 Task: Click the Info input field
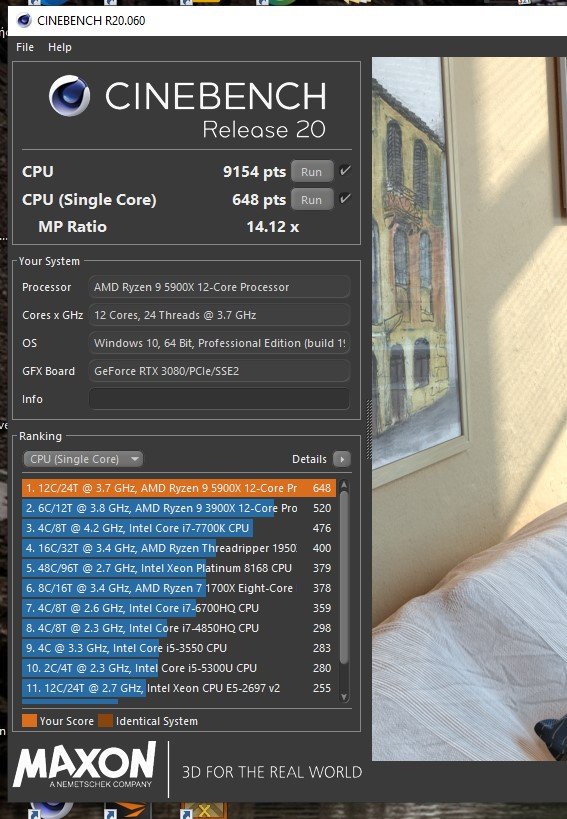219,399
